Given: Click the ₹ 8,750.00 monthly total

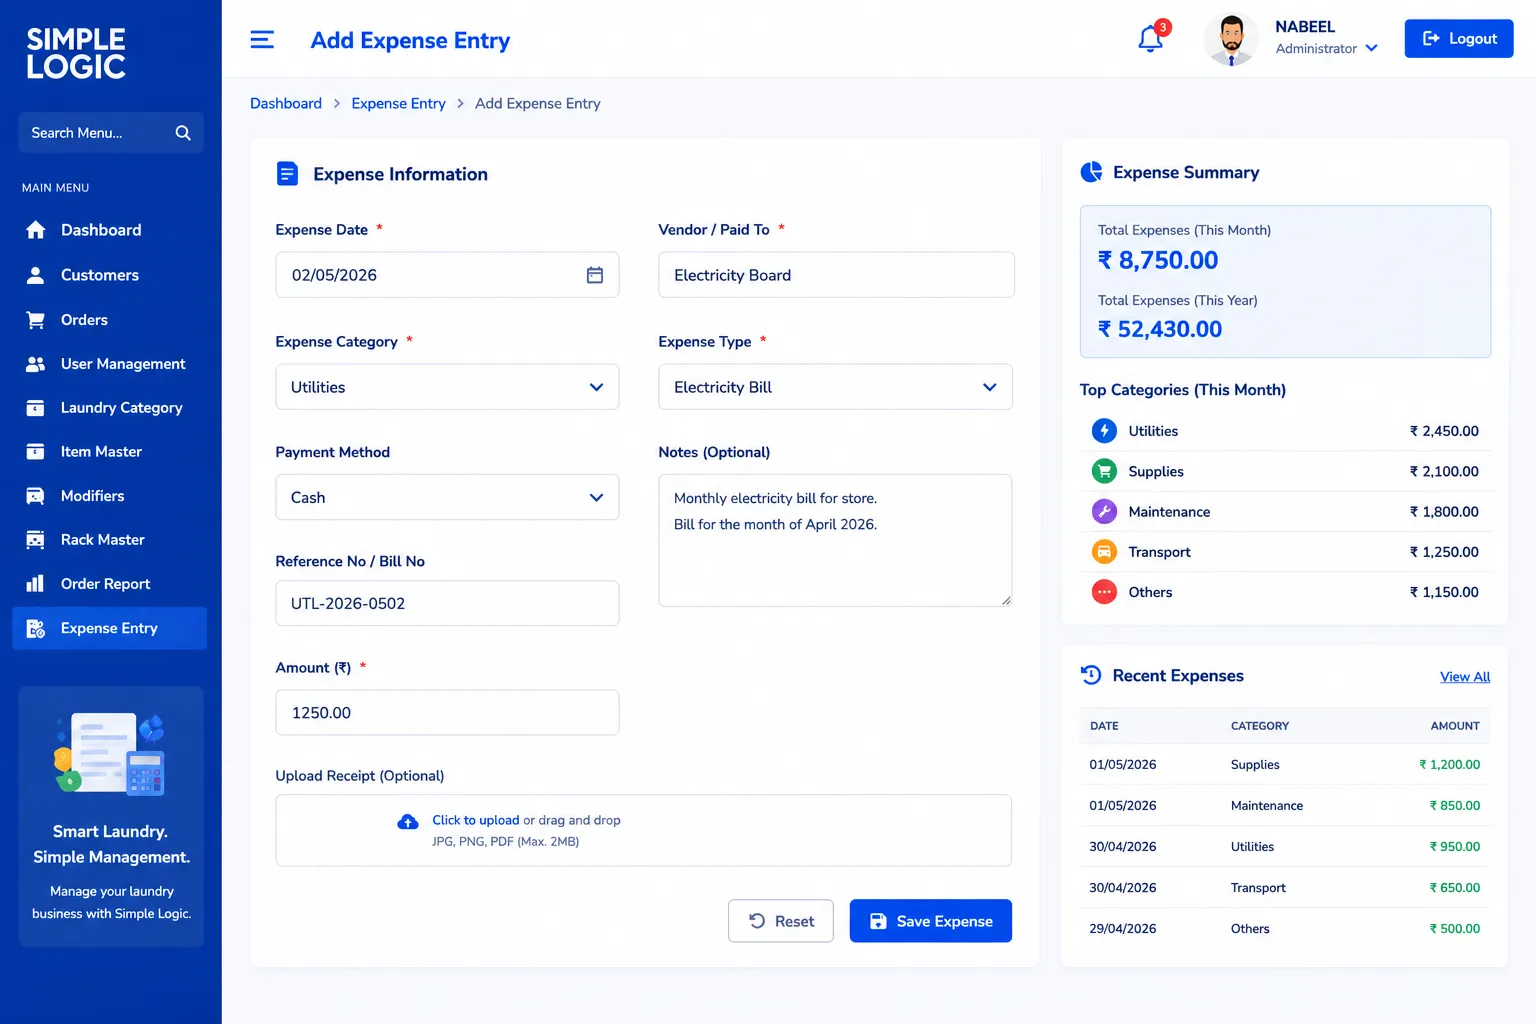Looking at the screenshot, I should point(1158,260).
